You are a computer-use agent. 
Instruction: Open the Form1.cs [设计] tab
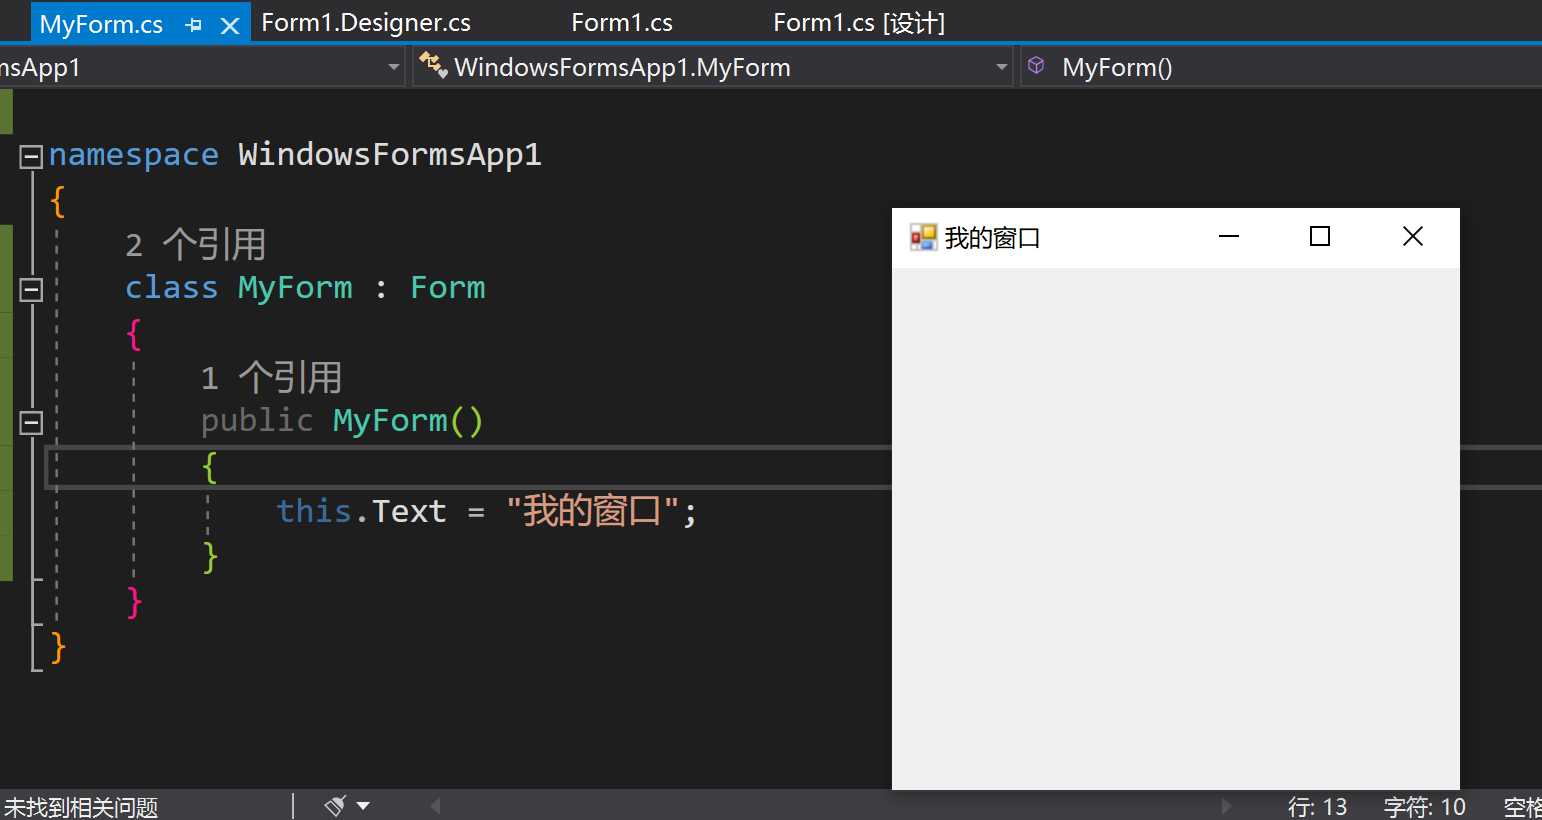pos(859,23)
